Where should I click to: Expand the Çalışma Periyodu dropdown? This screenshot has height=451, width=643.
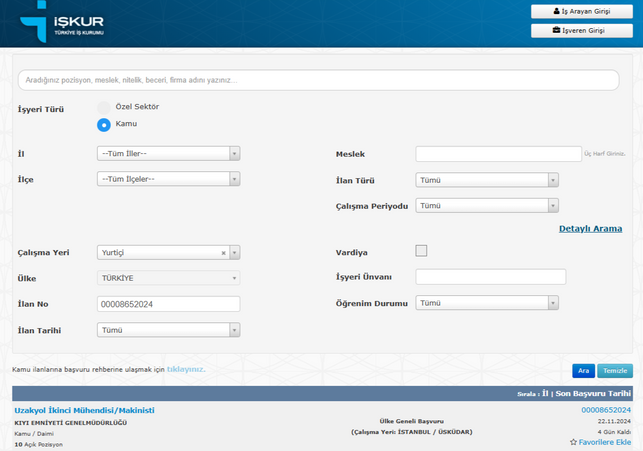click(x=486, y=206)
